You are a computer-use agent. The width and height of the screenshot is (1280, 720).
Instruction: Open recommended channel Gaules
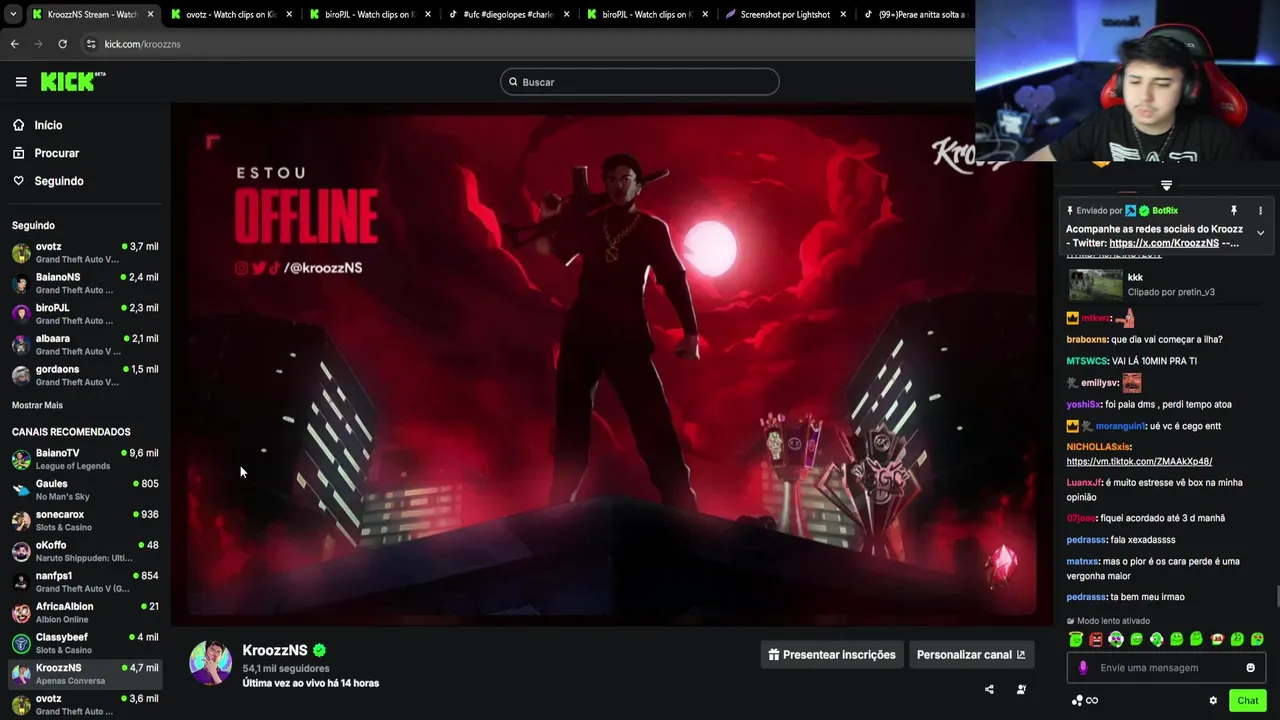click(85, 490)
